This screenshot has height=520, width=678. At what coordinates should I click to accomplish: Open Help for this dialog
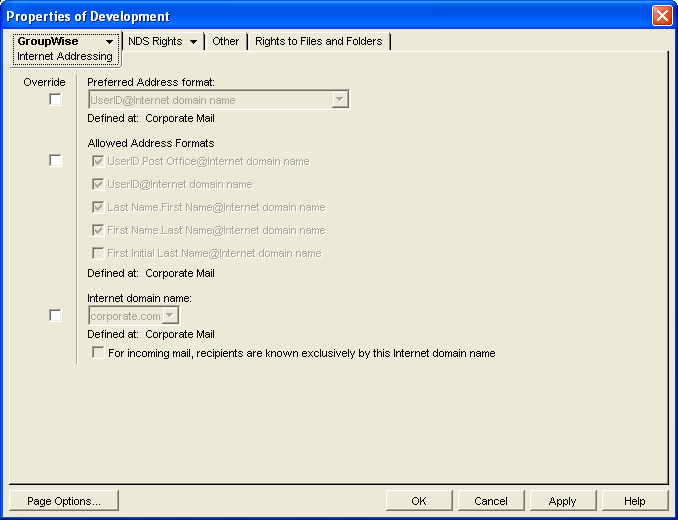pos(635,501)
